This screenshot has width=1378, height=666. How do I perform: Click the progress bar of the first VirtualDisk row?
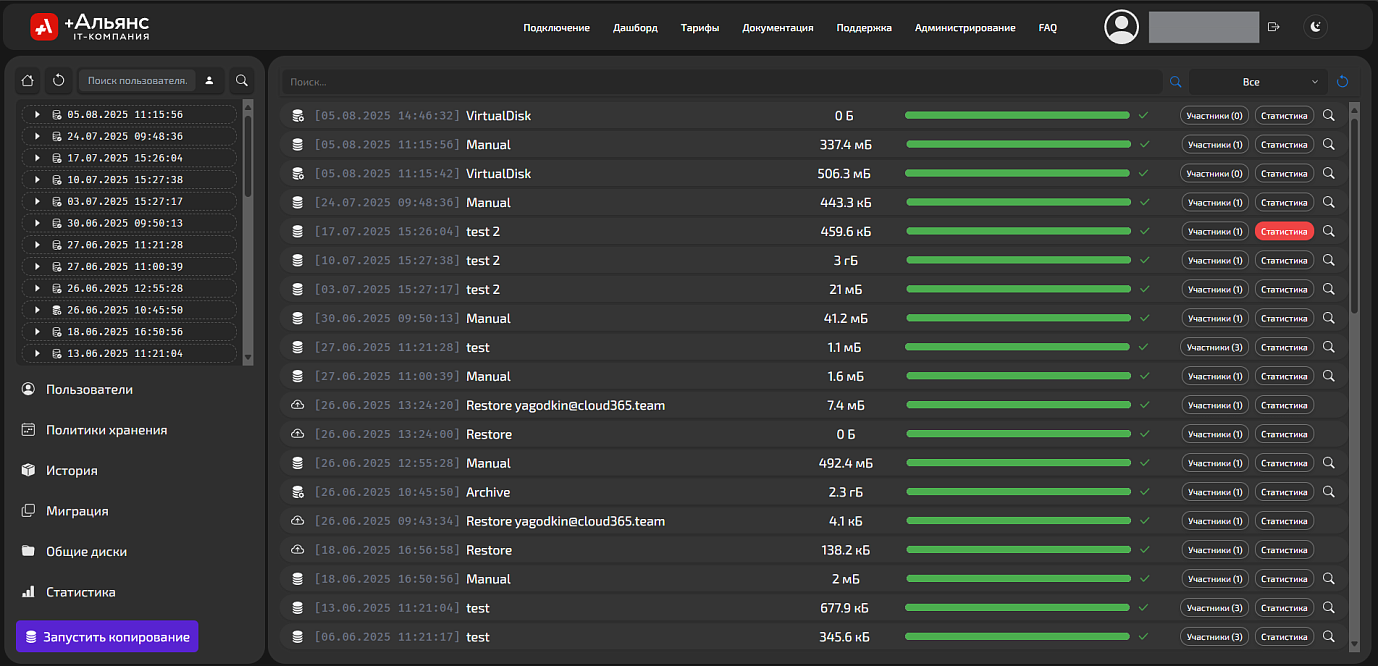click(1017, 116)
